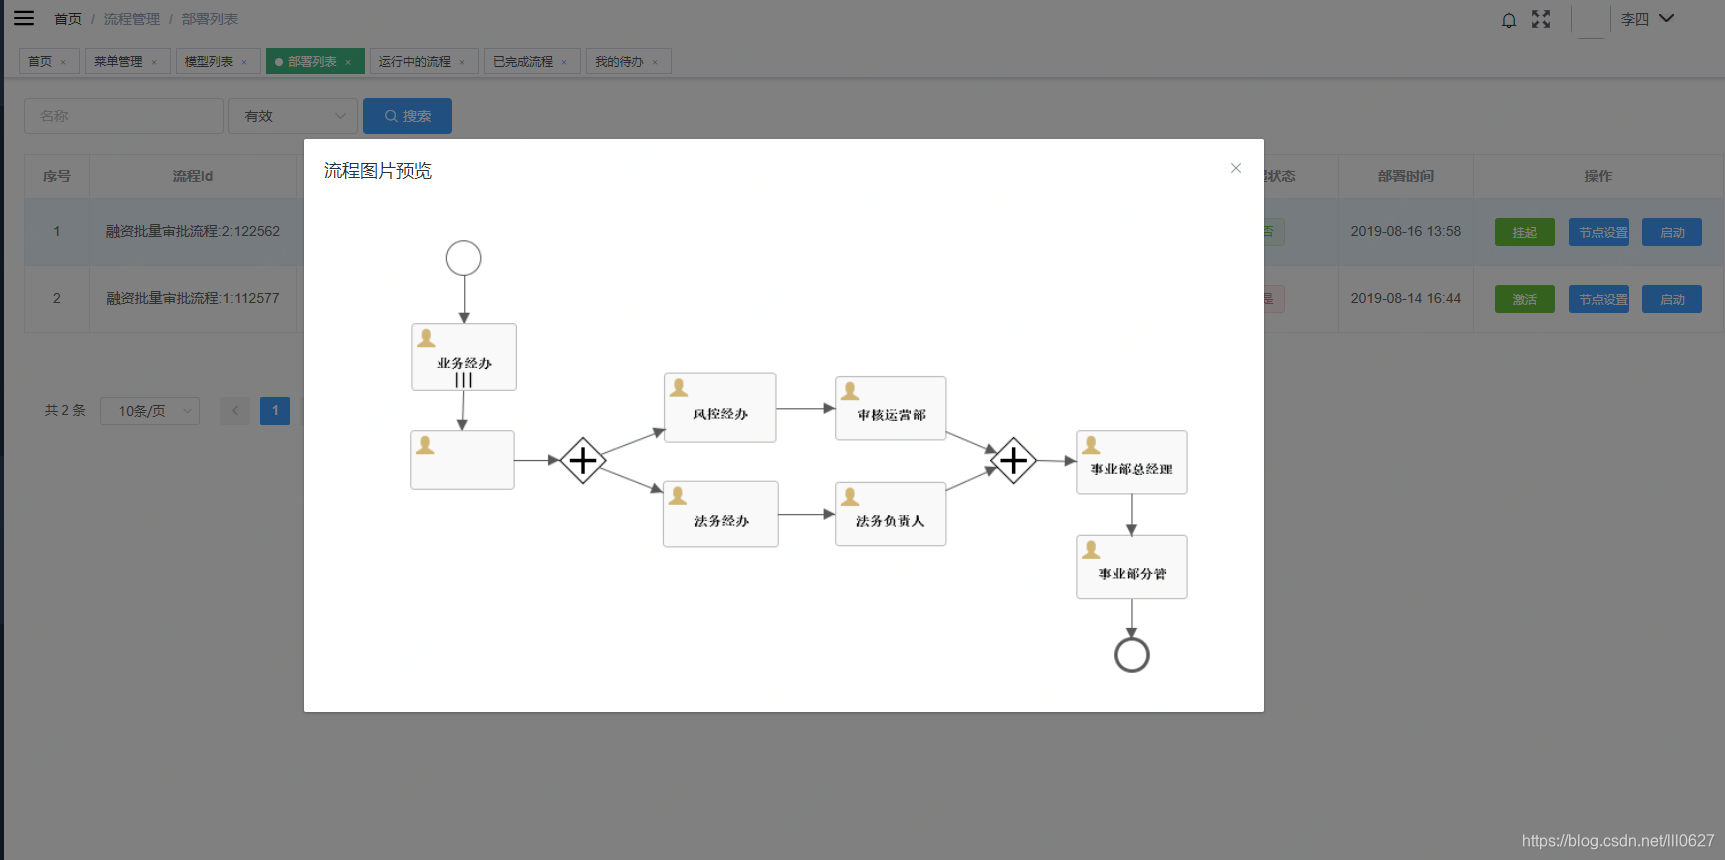The height and width of the screenshot is (860, 1725).
Task: Toggle fullscreen icon in header
Action: point(1541,19)
